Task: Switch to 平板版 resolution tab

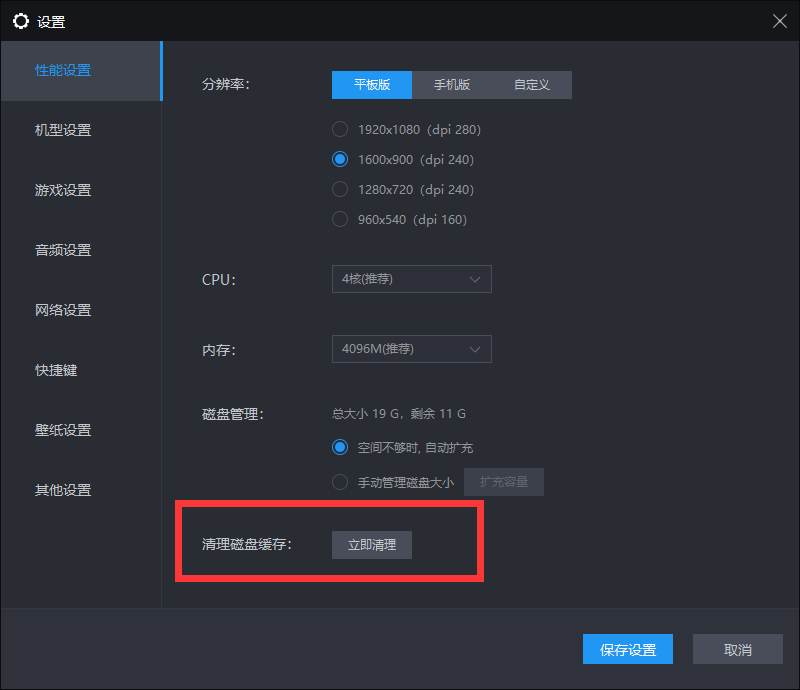Action: pos(372,85)
